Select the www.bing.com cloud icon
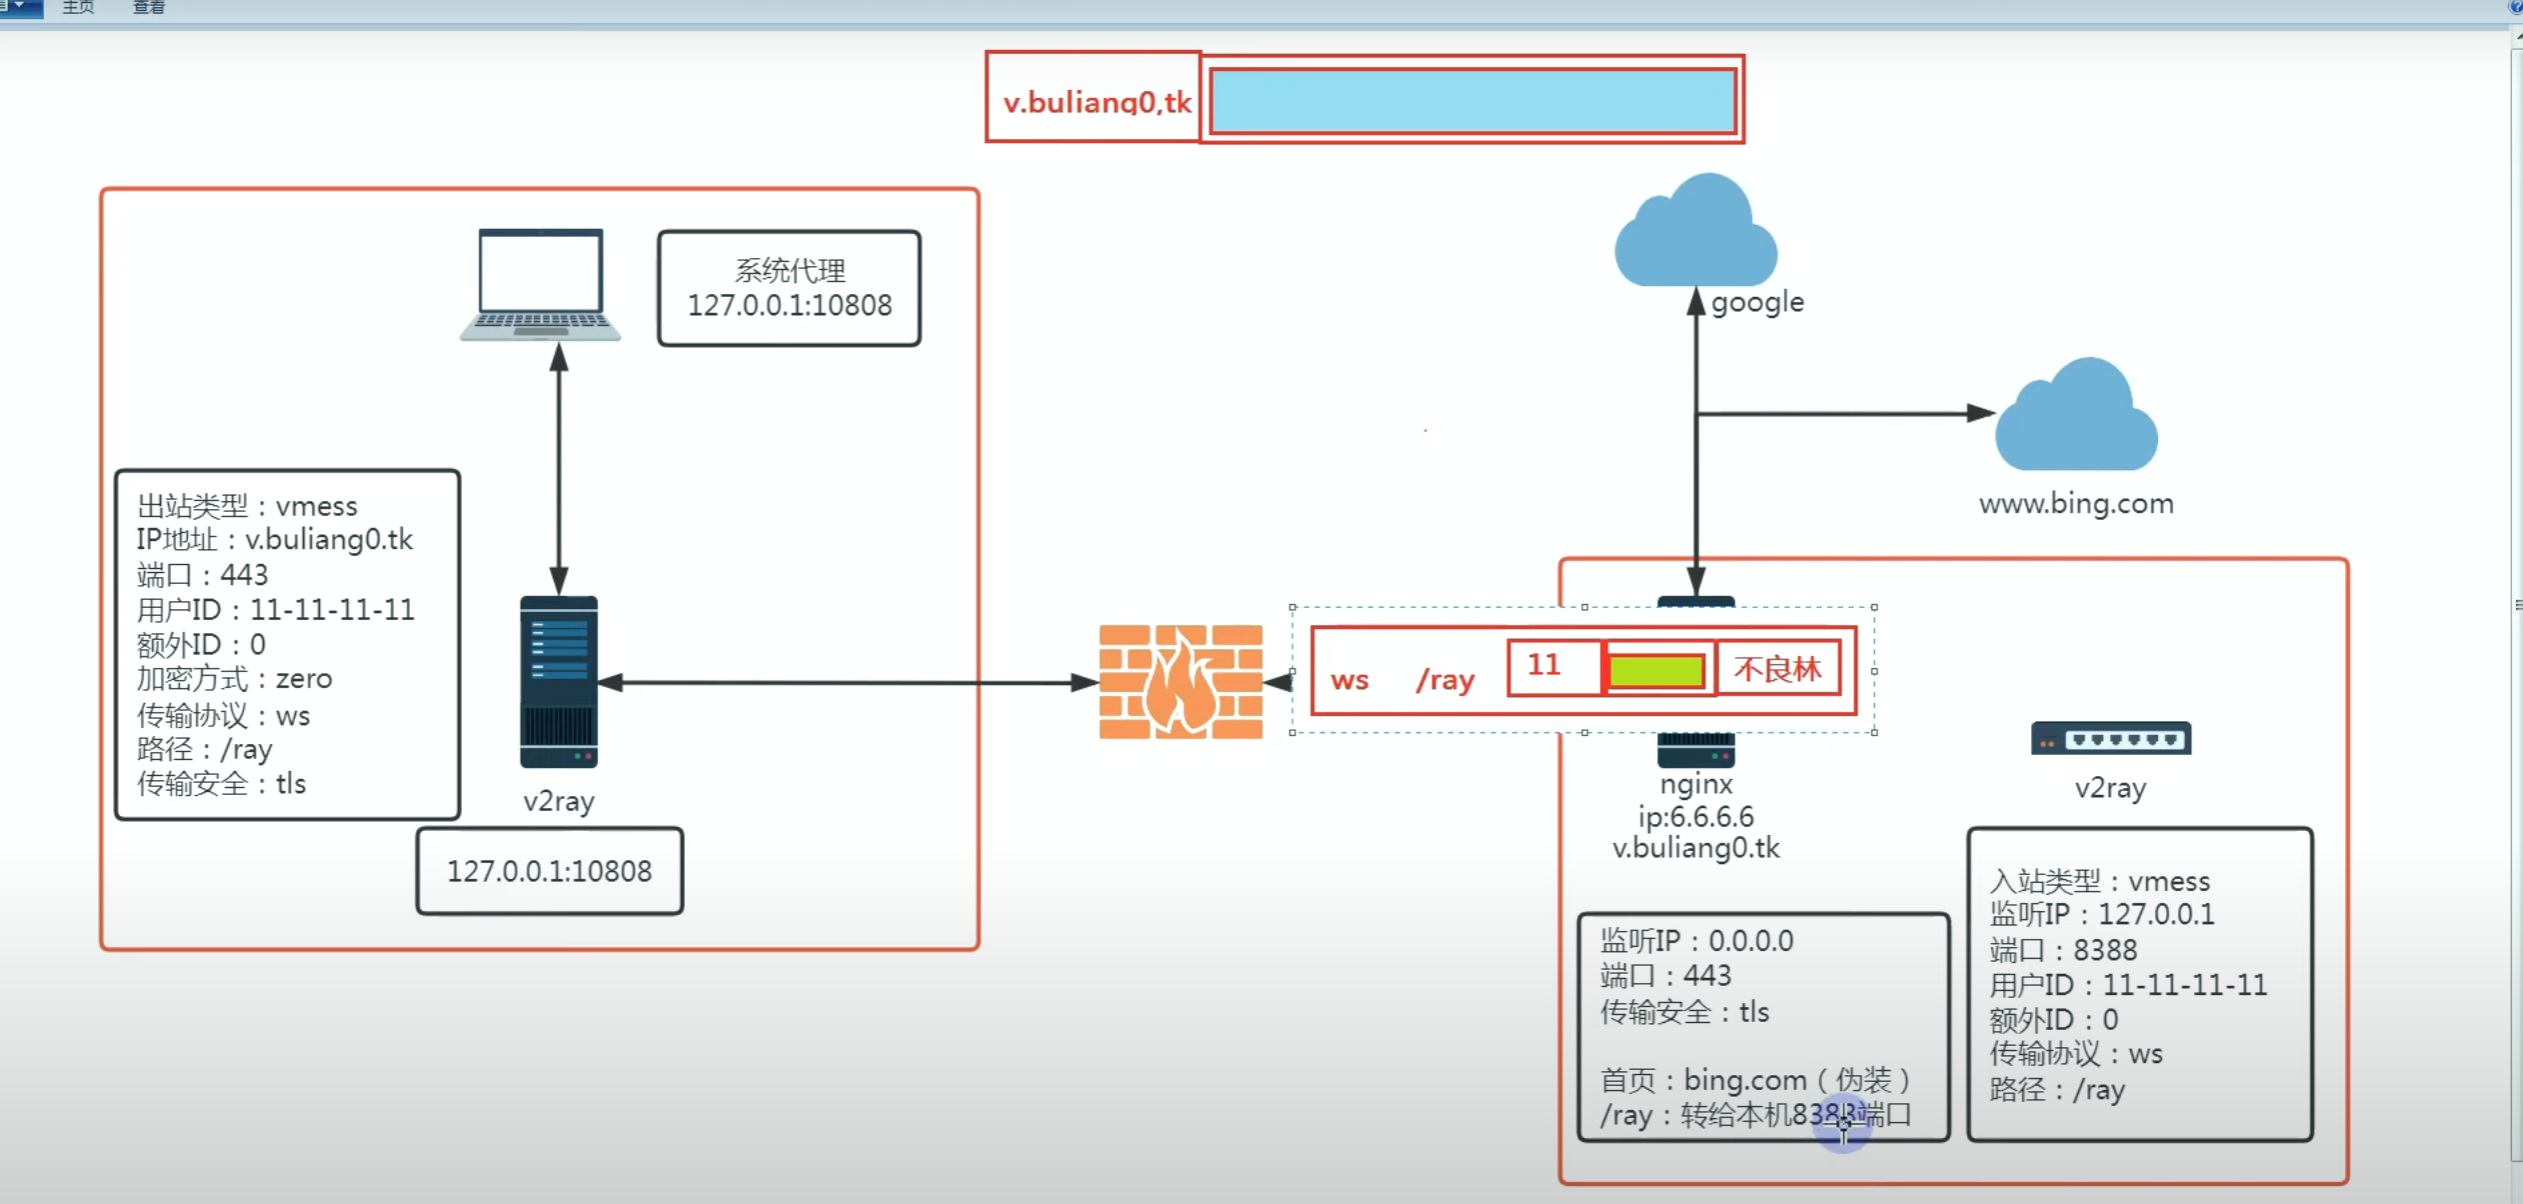Screen dimensions: 2523x1204 coord(2076,414)
